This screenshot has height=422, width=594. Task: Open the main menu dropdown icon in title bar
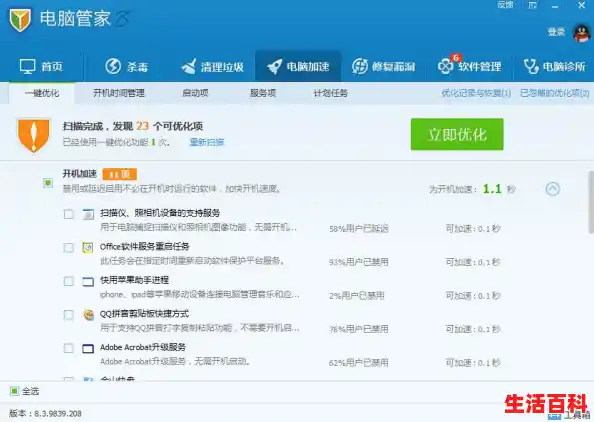[533, 5]
